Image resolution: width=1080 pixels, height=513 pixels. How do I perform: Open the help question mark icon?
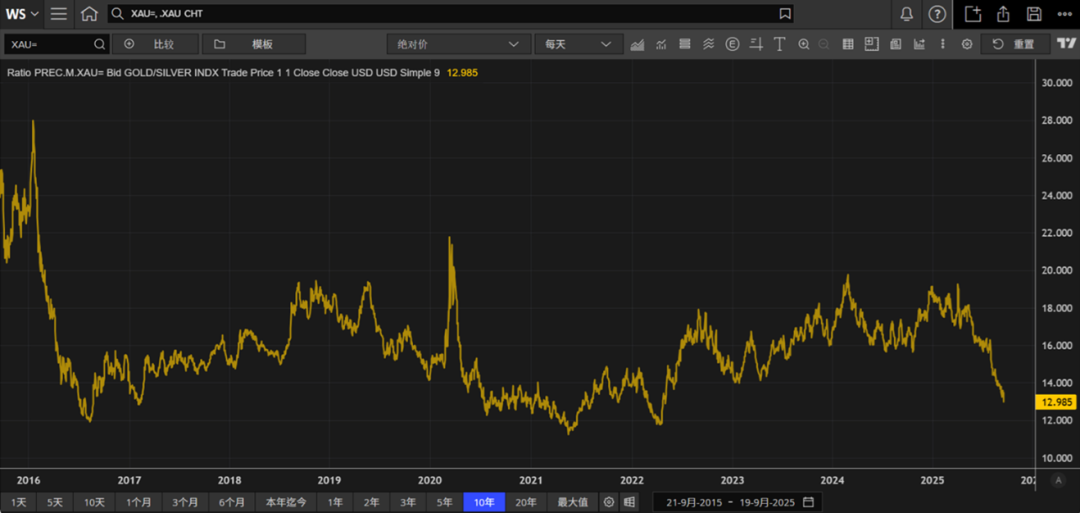click(937, 14)
